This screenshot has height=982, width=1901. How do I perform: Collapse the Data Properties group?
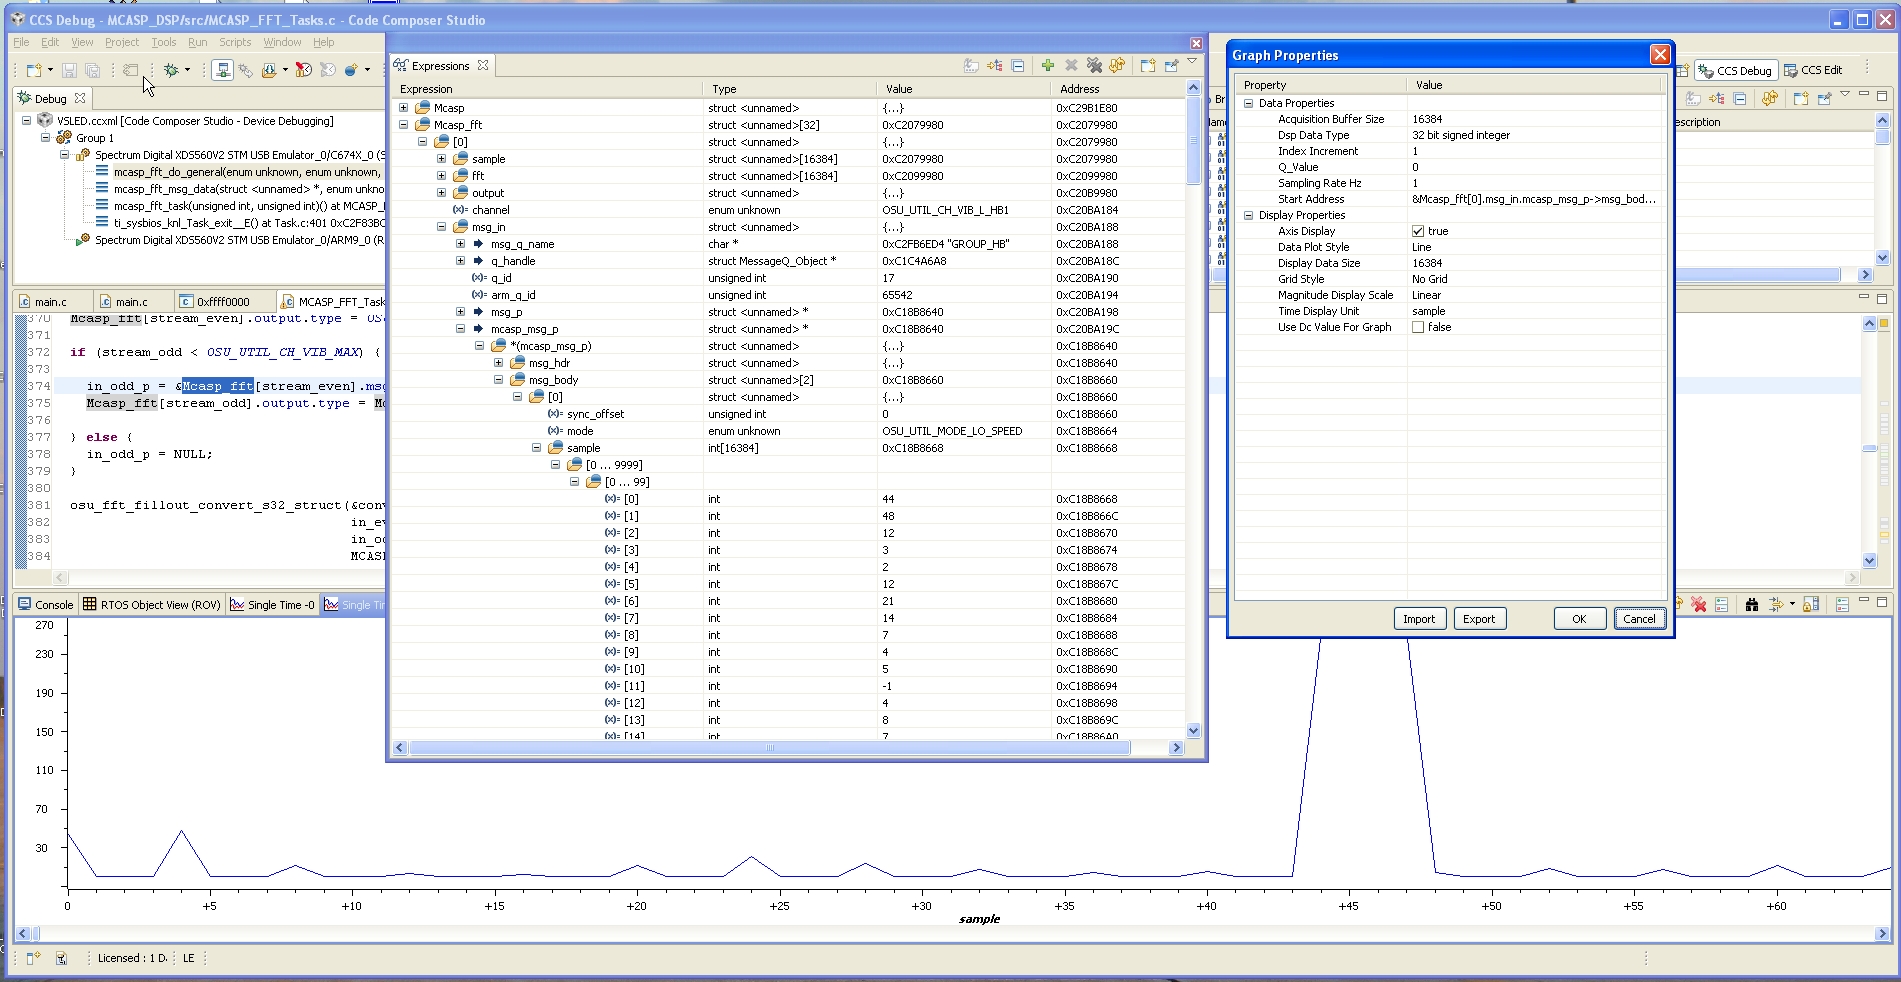[x=1248, y=103]
